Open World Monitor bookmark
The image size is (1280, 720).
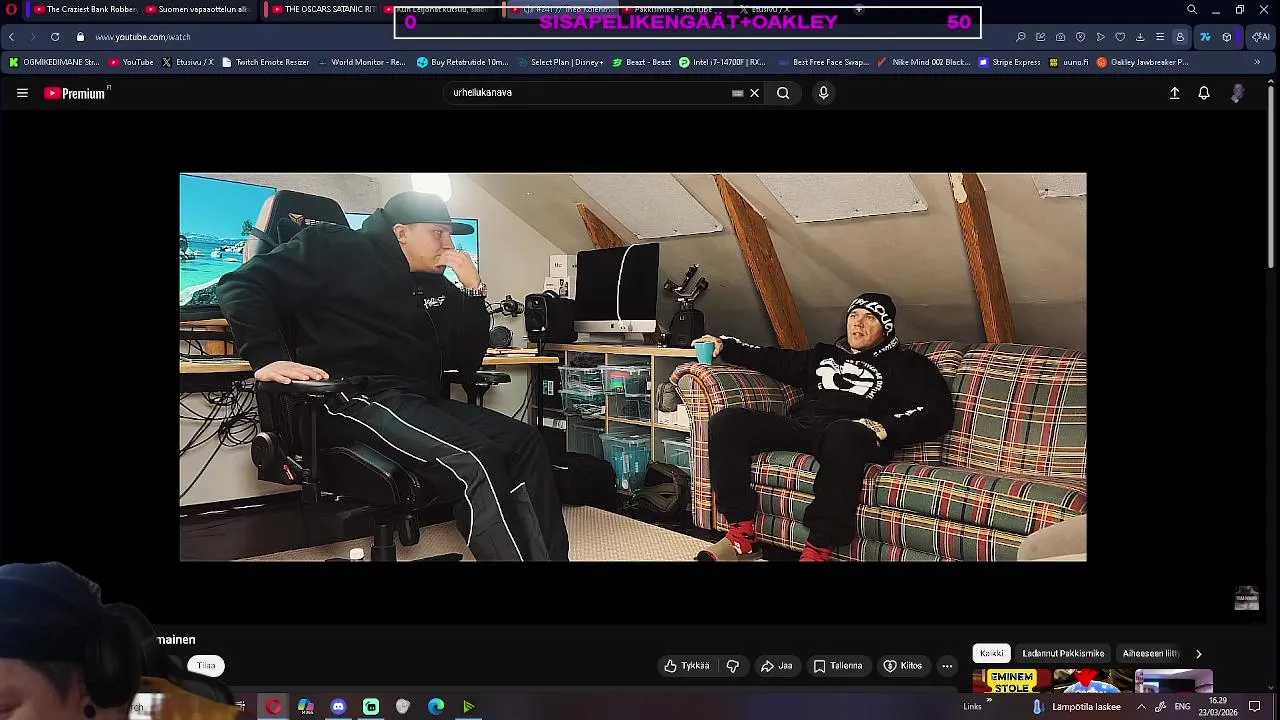click(361, 62)
